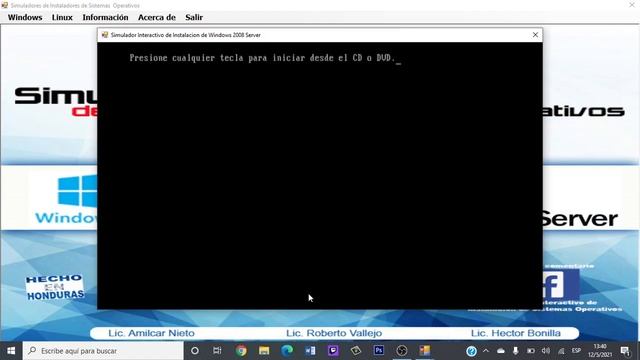Click the name Lic. Hector Bonilla
Viewport: 640px width, 360px height.
(x=516, y=333)
